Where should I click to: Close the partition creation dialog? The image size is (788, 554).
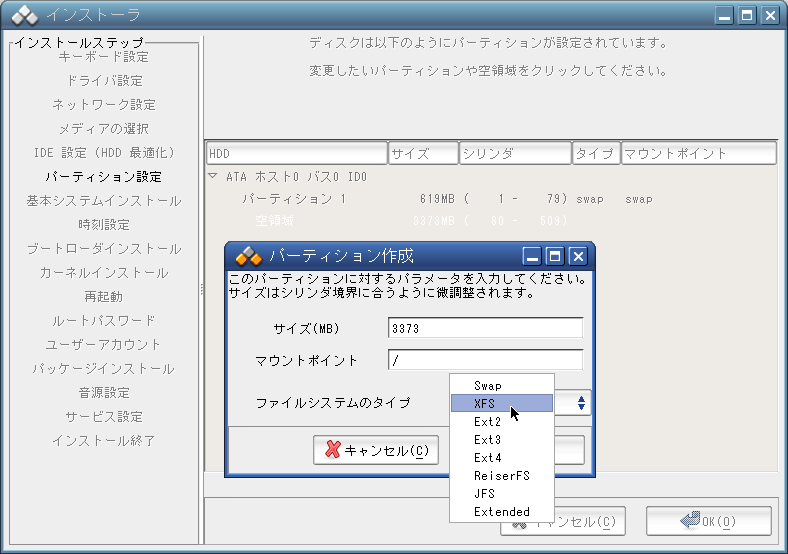pos(577,256)
